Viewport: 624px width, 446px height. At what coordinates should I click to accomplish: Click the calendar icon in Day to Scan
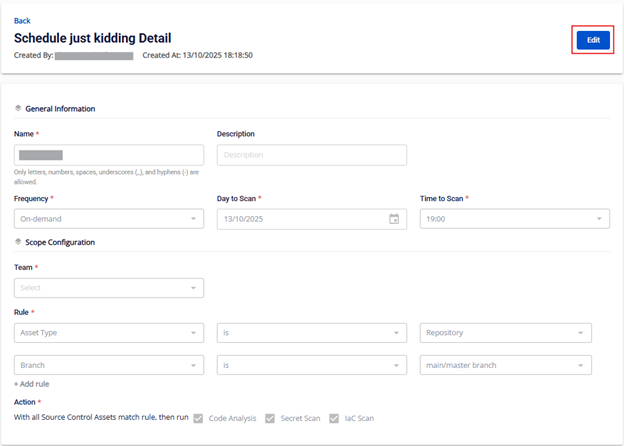tap(394, 219)
